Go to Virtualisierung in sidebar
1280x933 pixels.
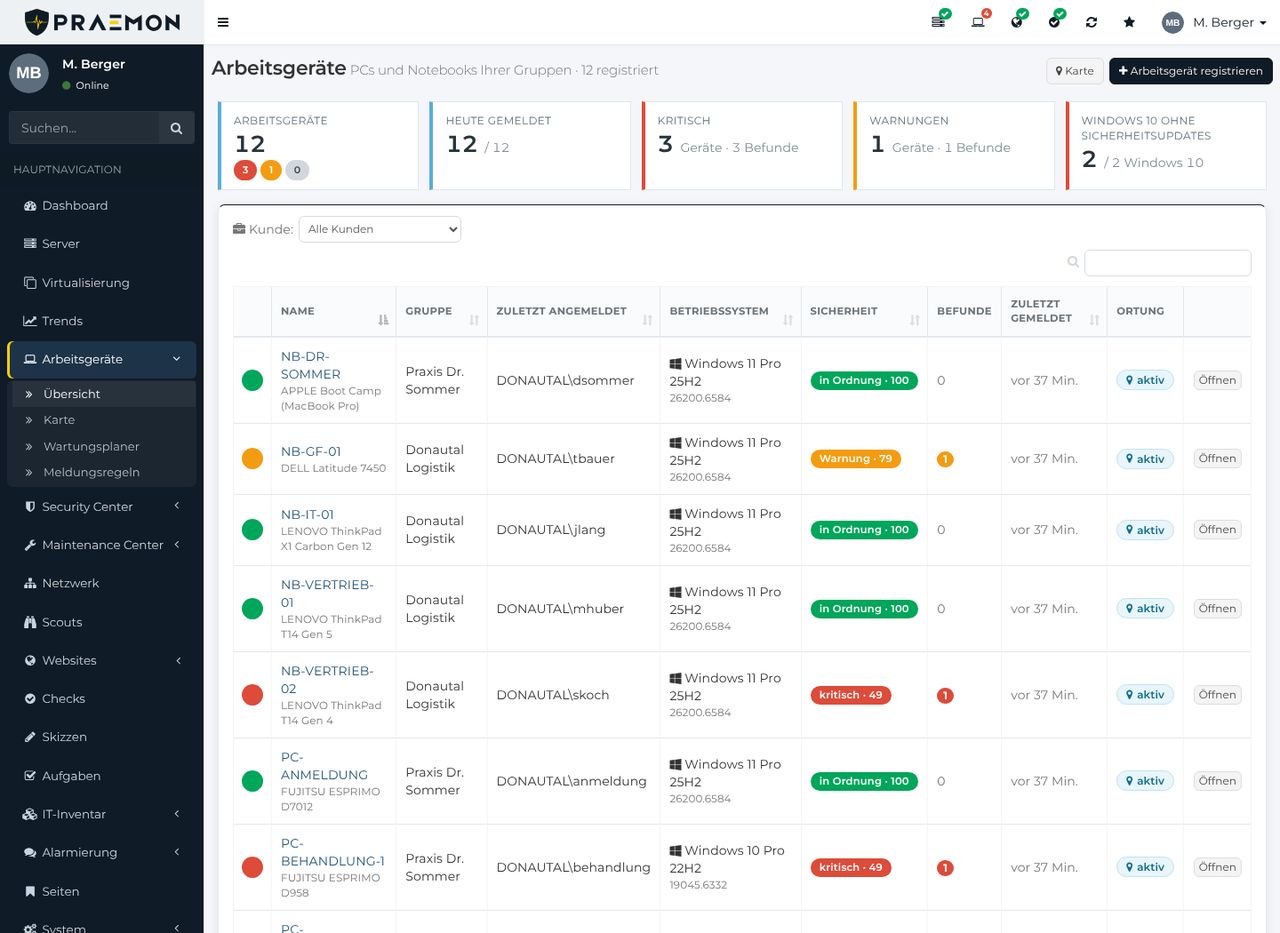[102, 283]
